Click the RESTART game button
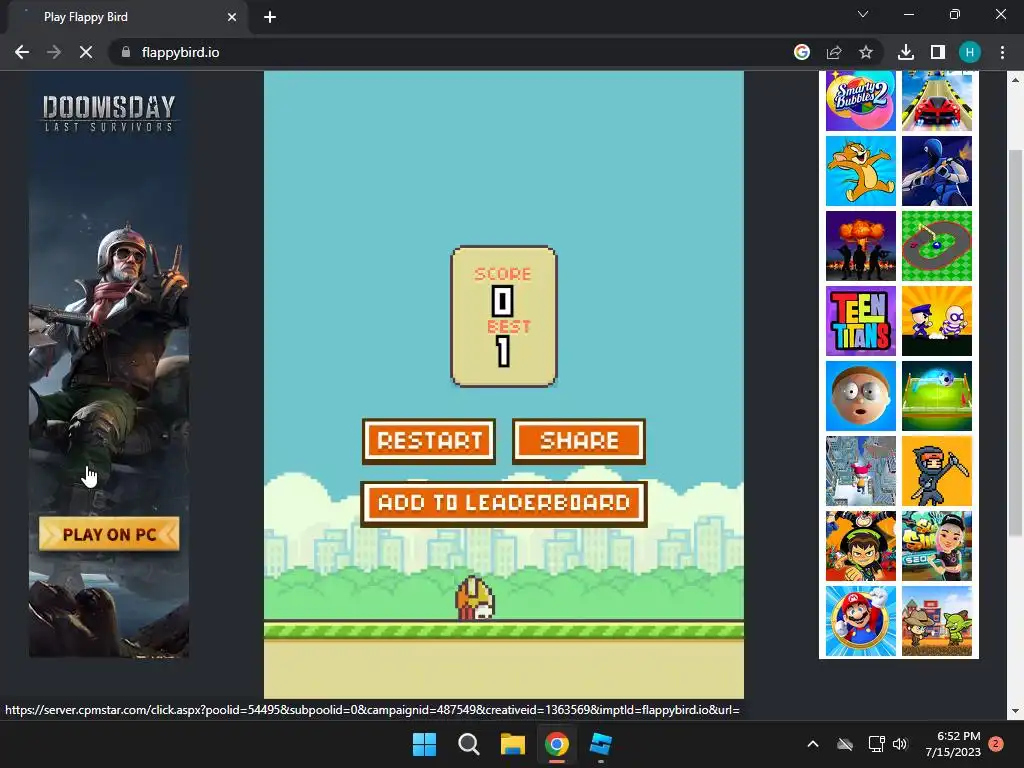 tap(429, 441)
